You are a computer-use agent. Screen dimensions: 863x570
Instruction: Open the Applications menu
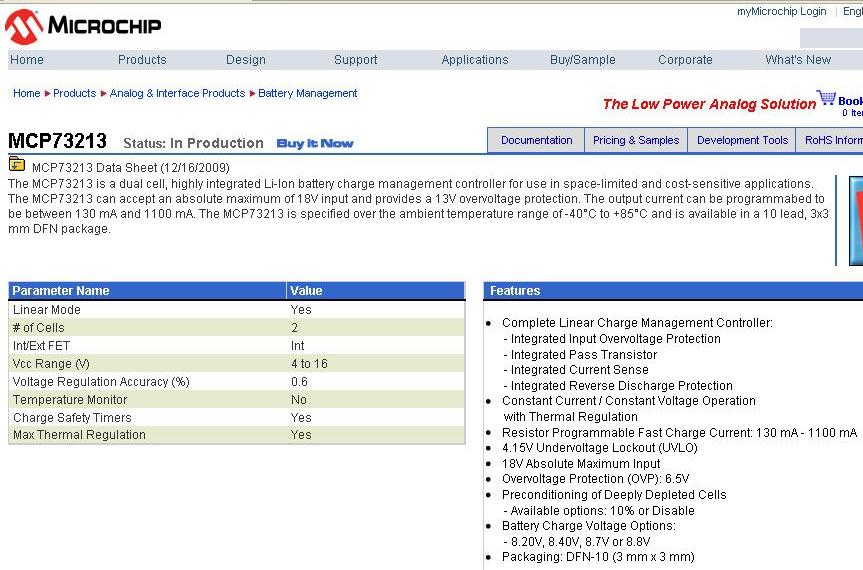pyautogui.click(x=475, y=59)
